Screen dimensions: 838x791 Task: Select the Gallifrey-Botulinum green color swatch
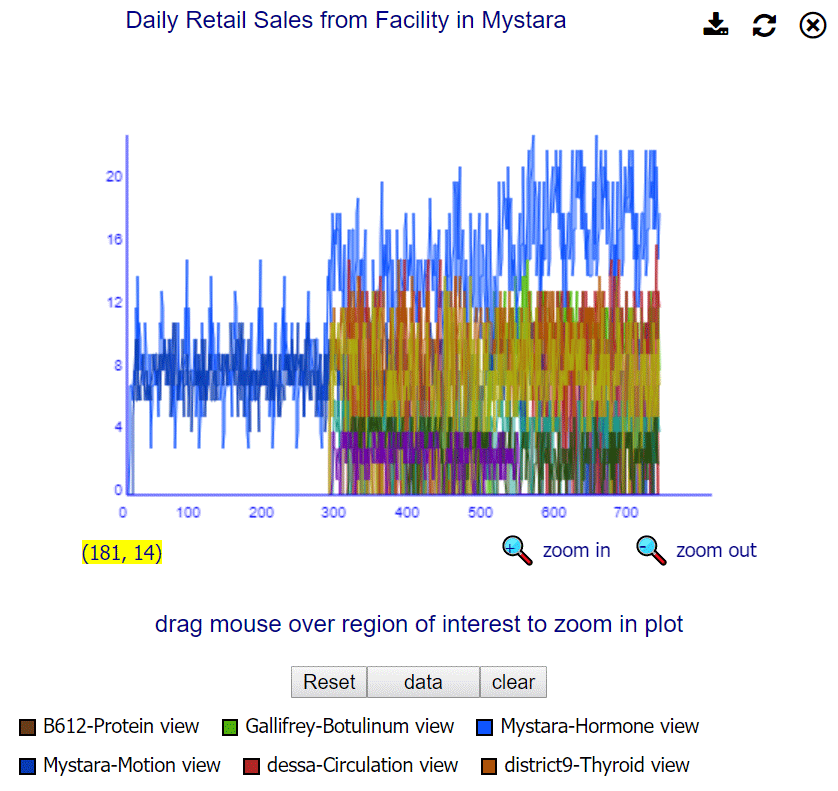coord(230,727)
